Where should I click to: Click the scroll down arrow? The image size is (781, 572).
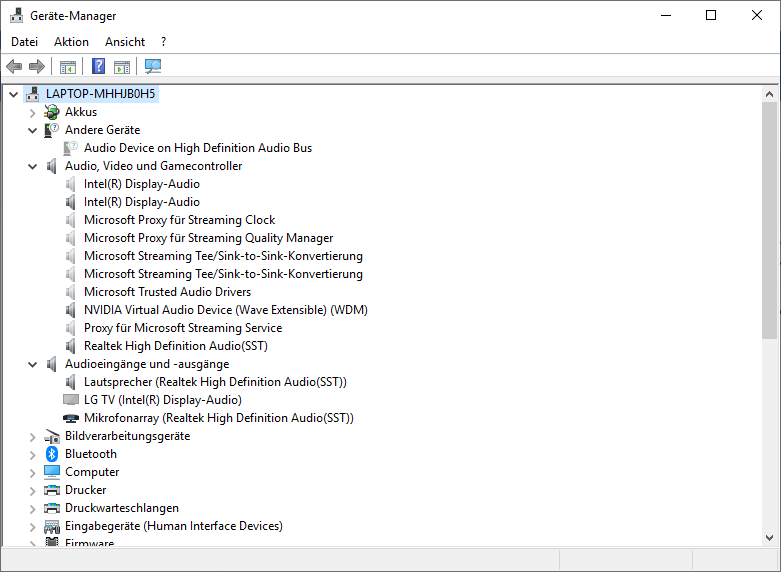(x=769, y=538)
